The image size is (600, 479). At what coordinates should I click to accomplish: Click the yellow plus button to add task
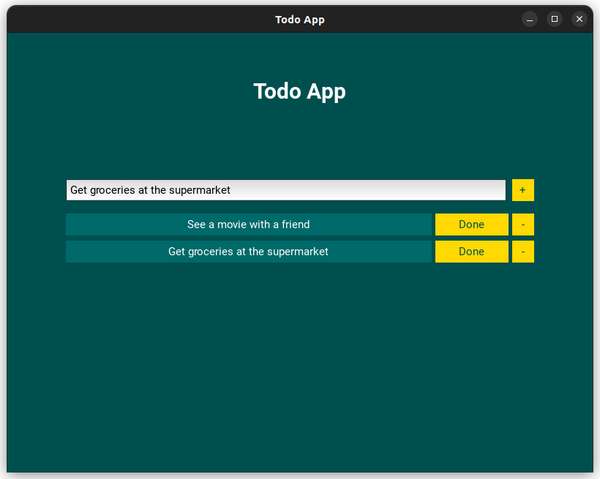pyautogui.click(x=523, y=190)
